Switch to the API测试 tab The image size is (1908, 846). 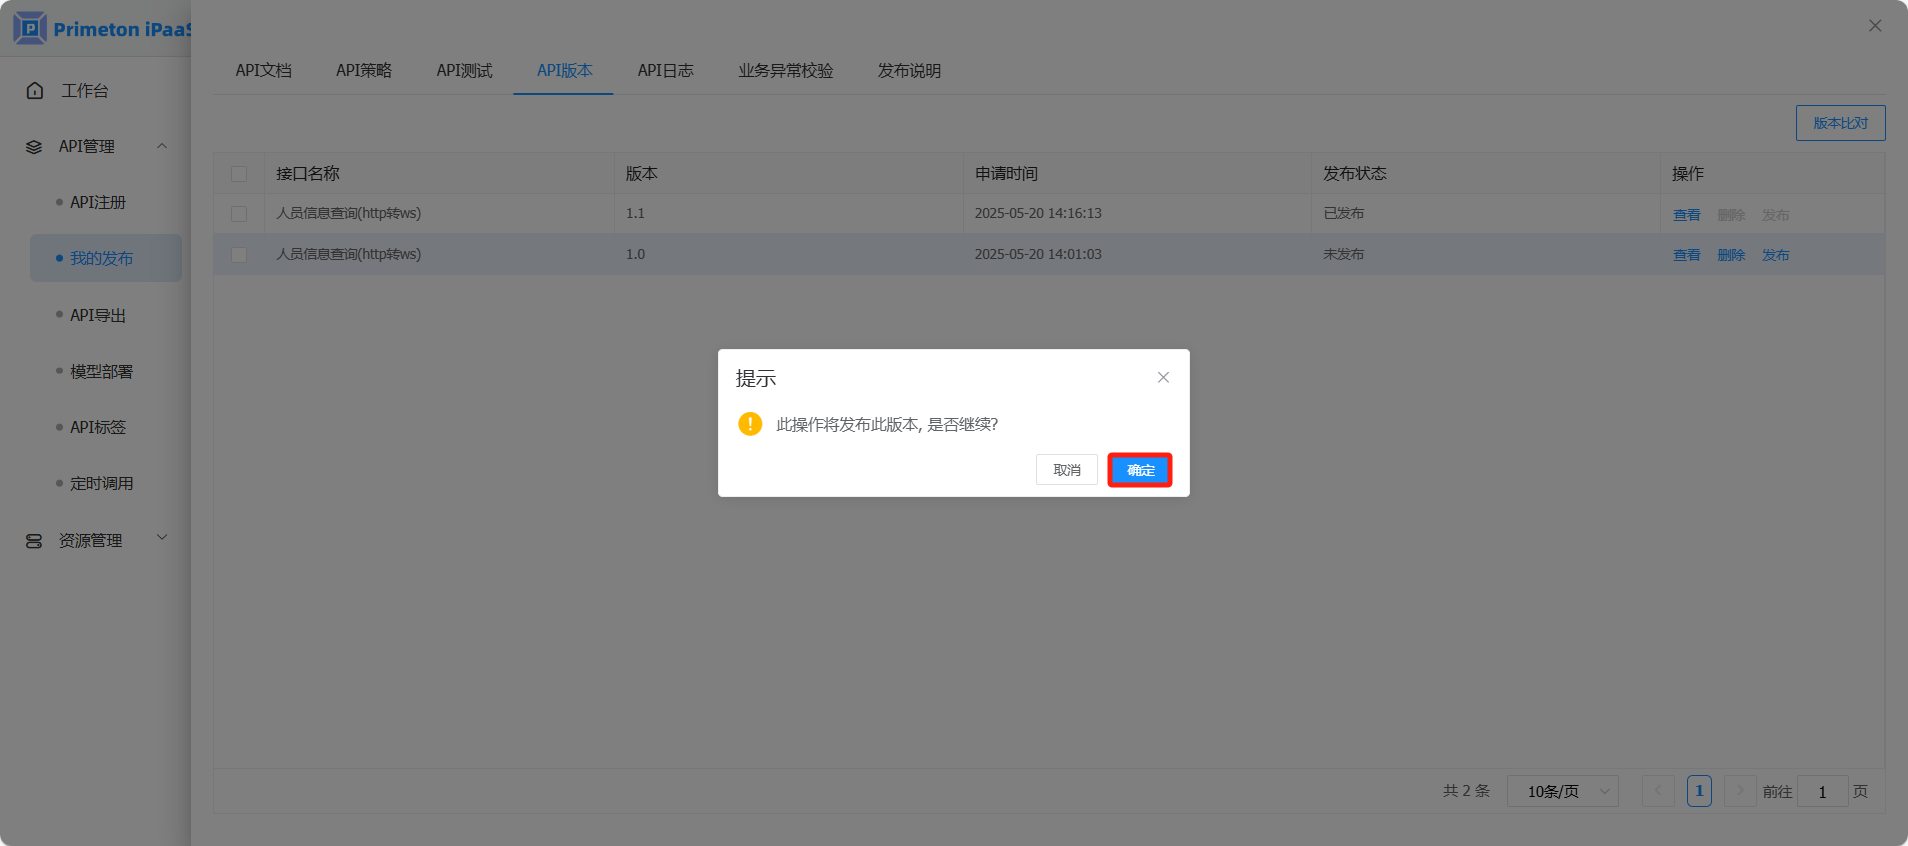click(464, 71)
